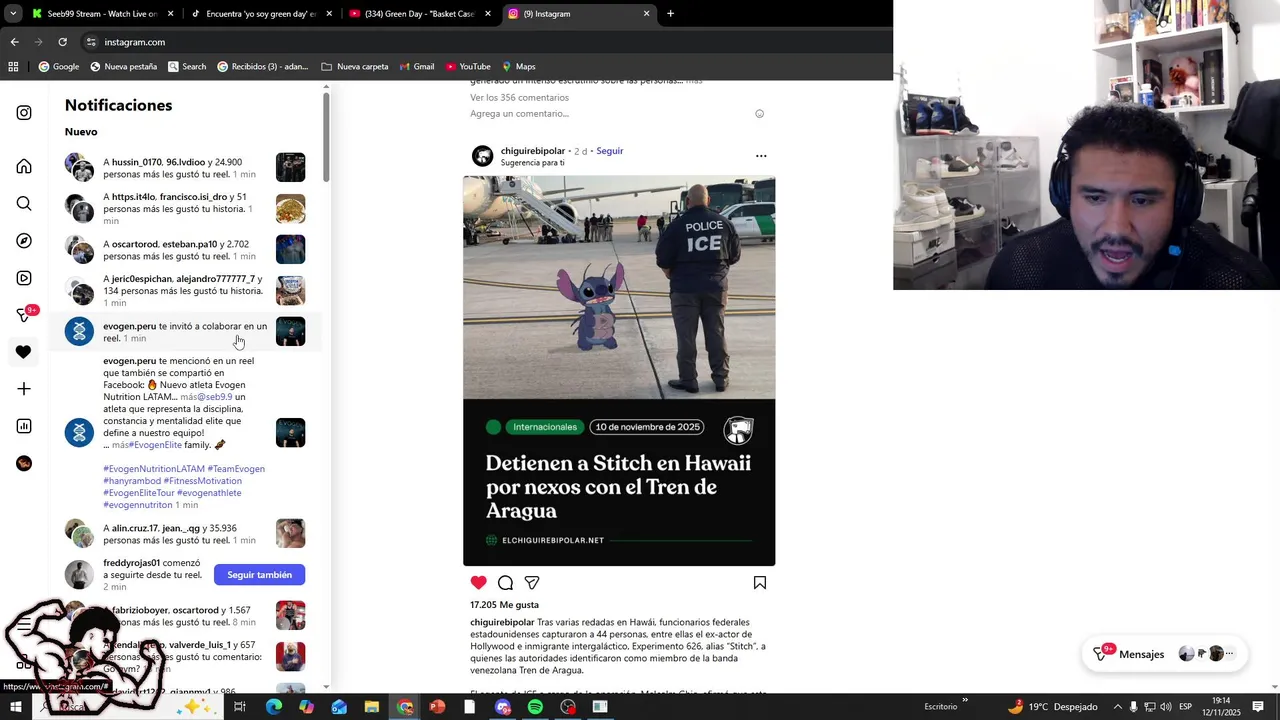1280x720 pixels.
Task: Click @seb9.9 mention link
Action: 215,397
